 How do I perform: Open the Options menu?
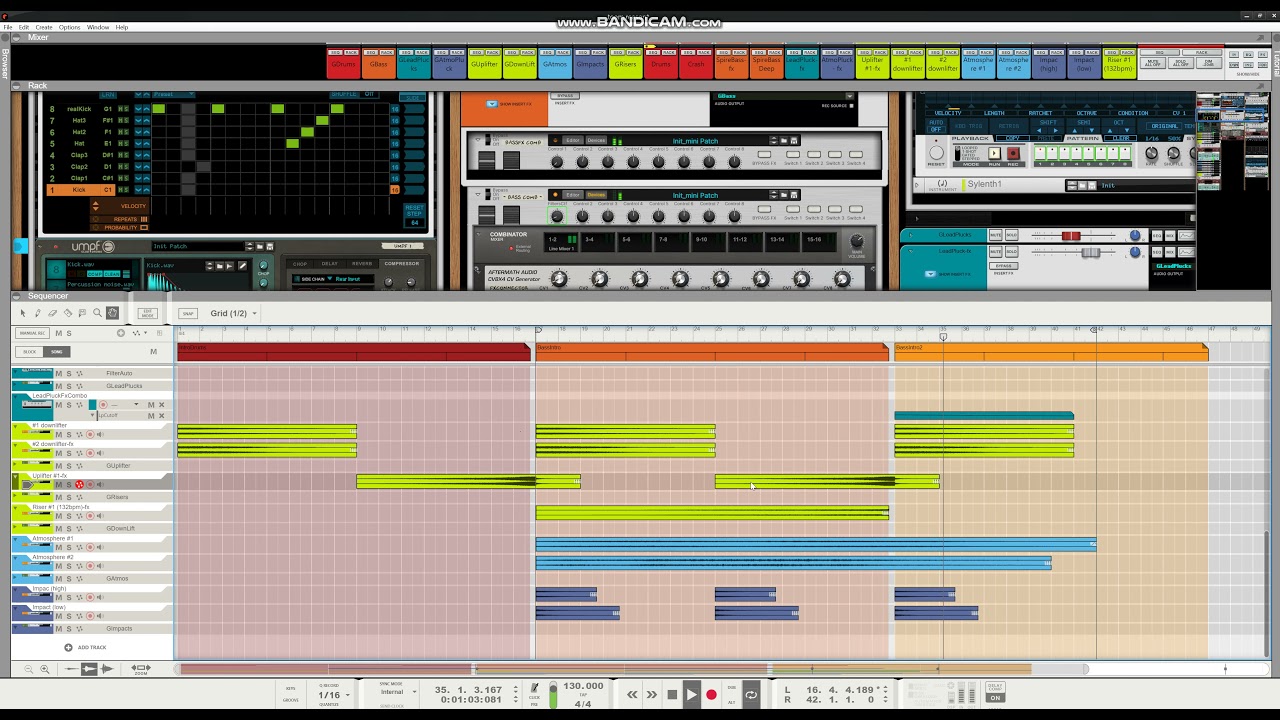tap(69, 27)
